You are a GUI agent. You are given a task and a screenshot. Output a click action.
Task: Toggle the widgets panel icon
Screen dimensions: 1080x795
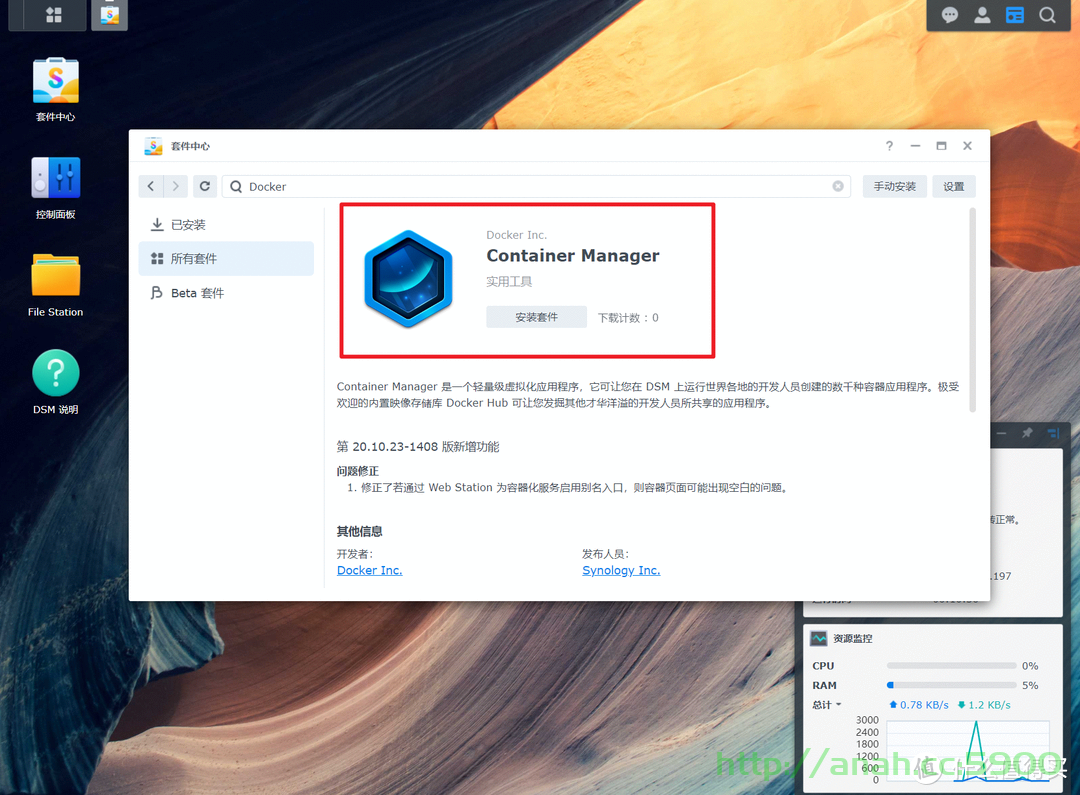[1015, 15]
